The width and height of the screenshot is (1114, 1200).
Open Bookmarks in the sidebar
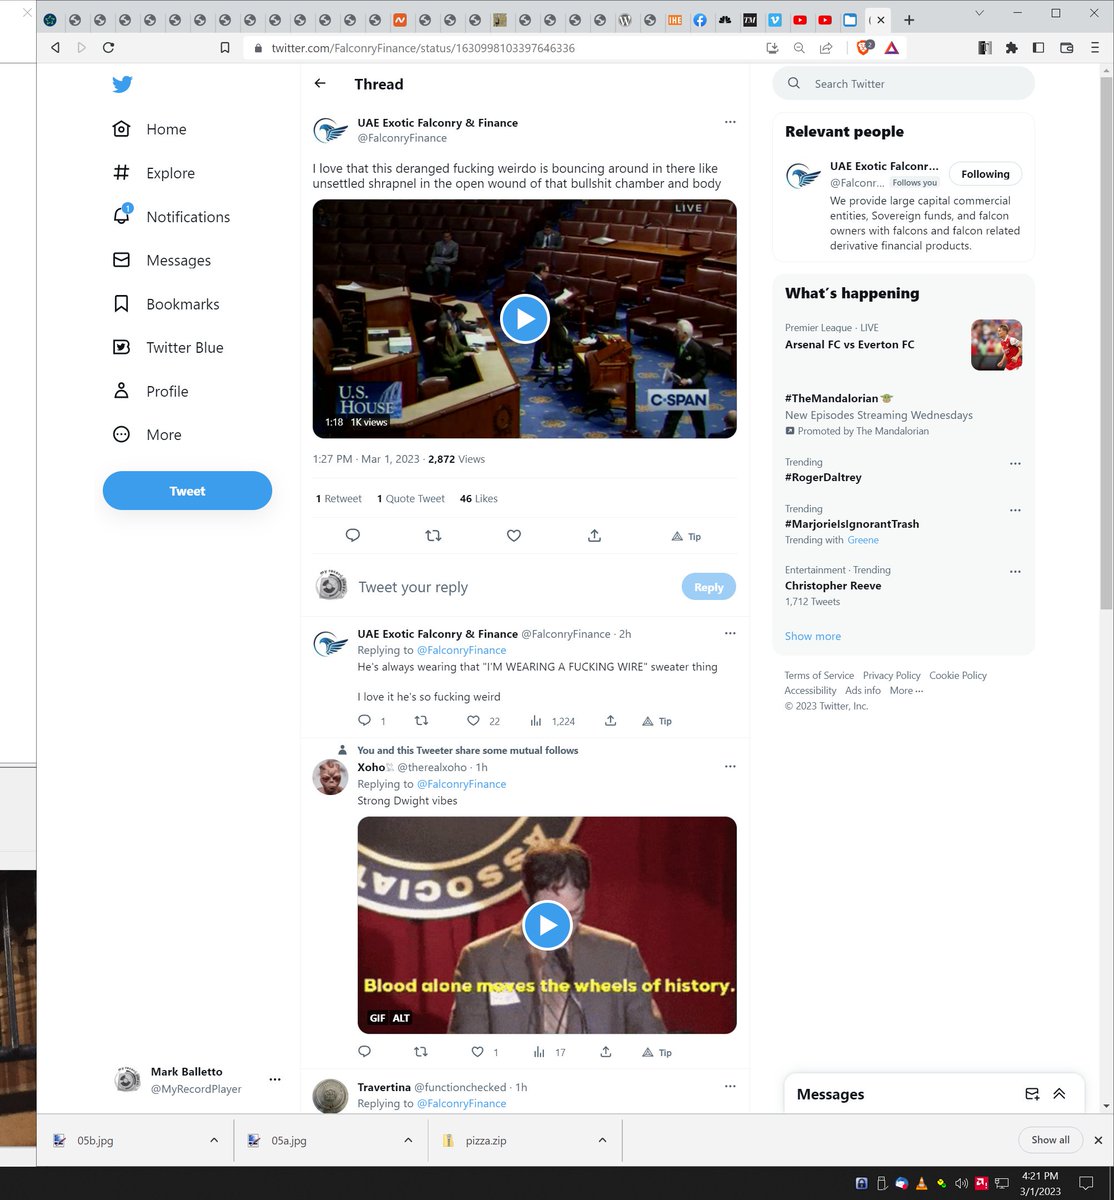point(166,304)
